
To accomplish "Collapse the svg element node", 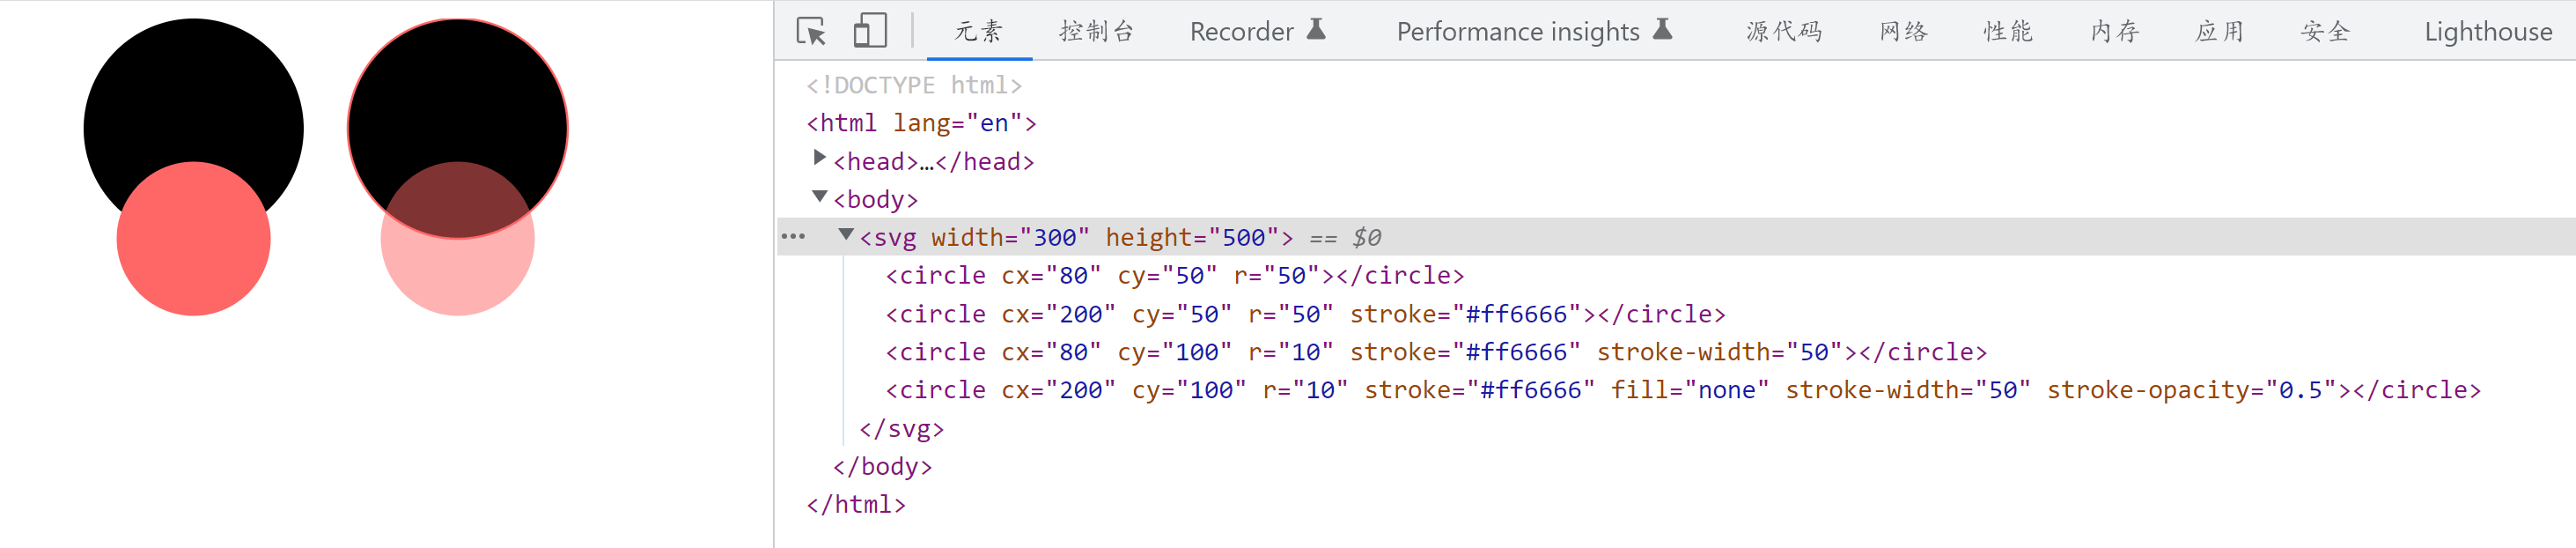I will (x=846, y=234).
